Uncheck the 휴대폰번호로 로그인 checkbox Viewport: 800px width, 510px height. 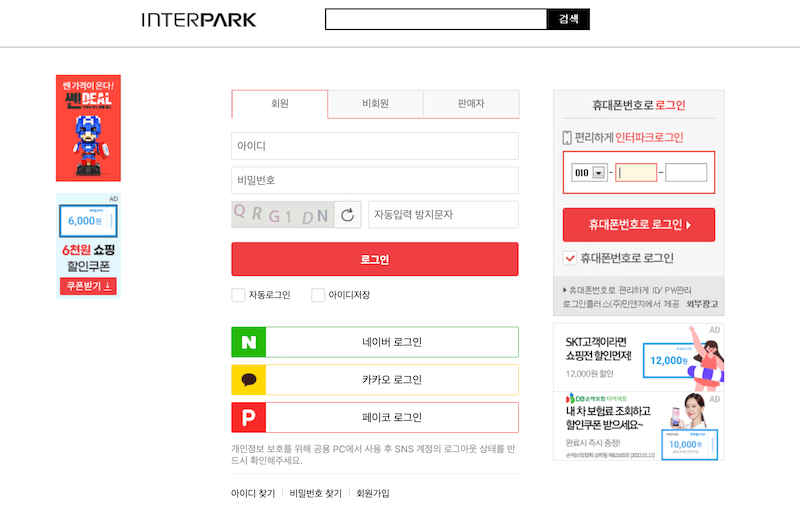pos(570,258)
